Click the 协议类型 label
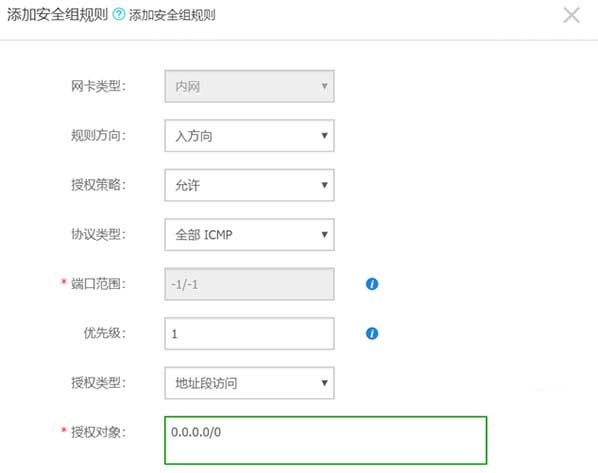This screenshot has width=598, height=473. pyautogui.click(x=98, y=234)
